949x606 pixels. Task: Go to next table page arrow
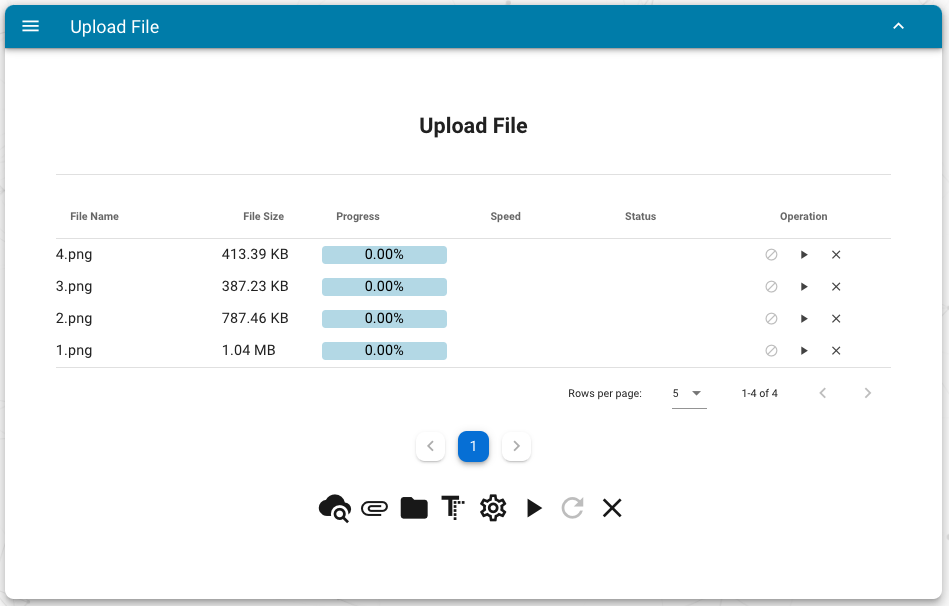[867, 394]
